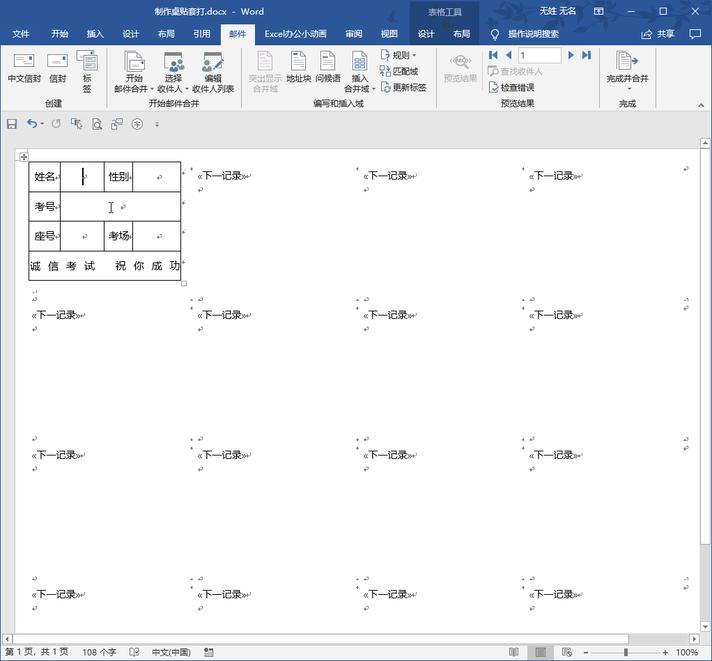Click 108 个字 word count
712x661 pixels.
pyautogui.click(x=99, y=652)
